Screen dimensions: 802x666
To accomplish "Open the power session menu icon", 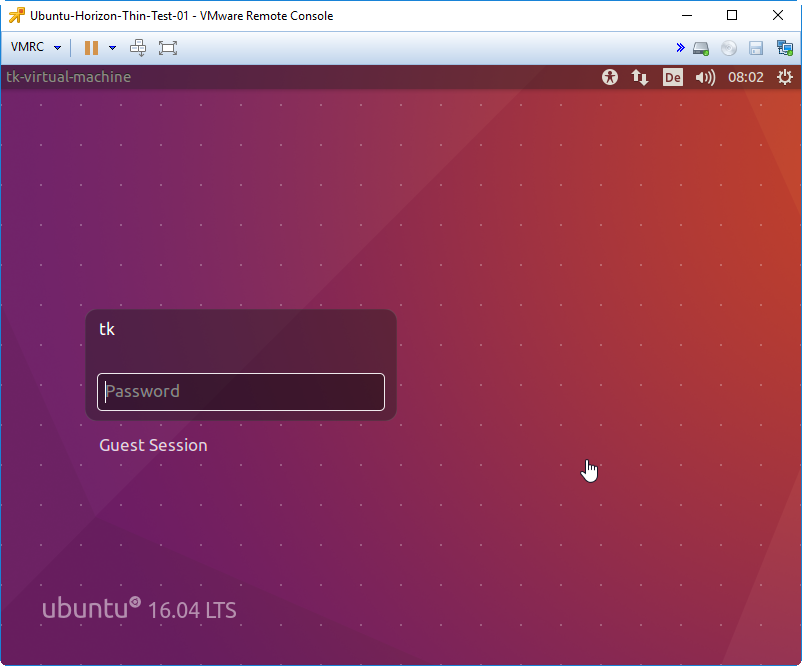I will click(x=785, y=77).
